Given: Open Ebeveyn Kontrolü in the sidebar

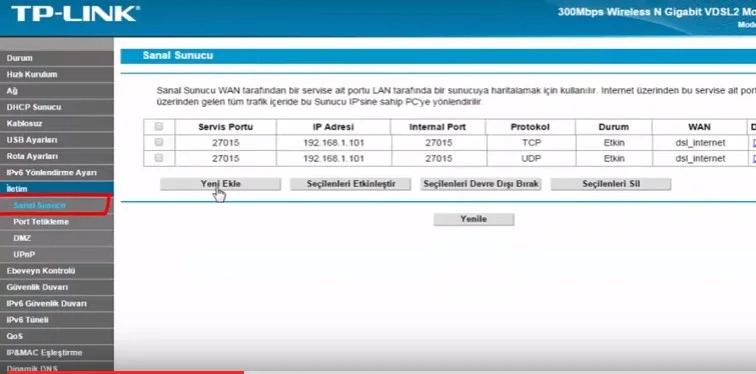Looking at the screenshot, I should coord(57,271).
